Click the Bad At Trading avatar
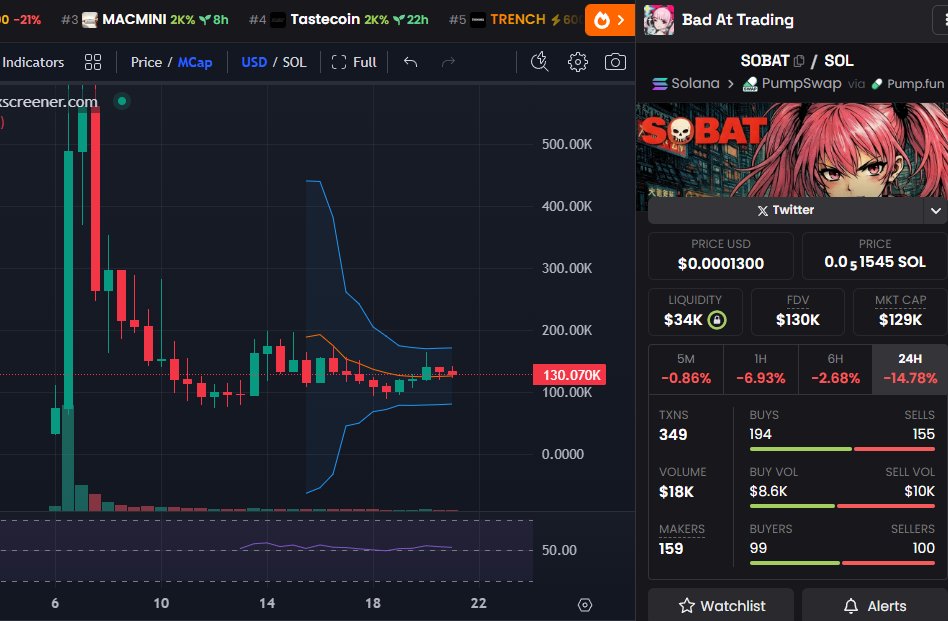 click(x=658, y=20)
